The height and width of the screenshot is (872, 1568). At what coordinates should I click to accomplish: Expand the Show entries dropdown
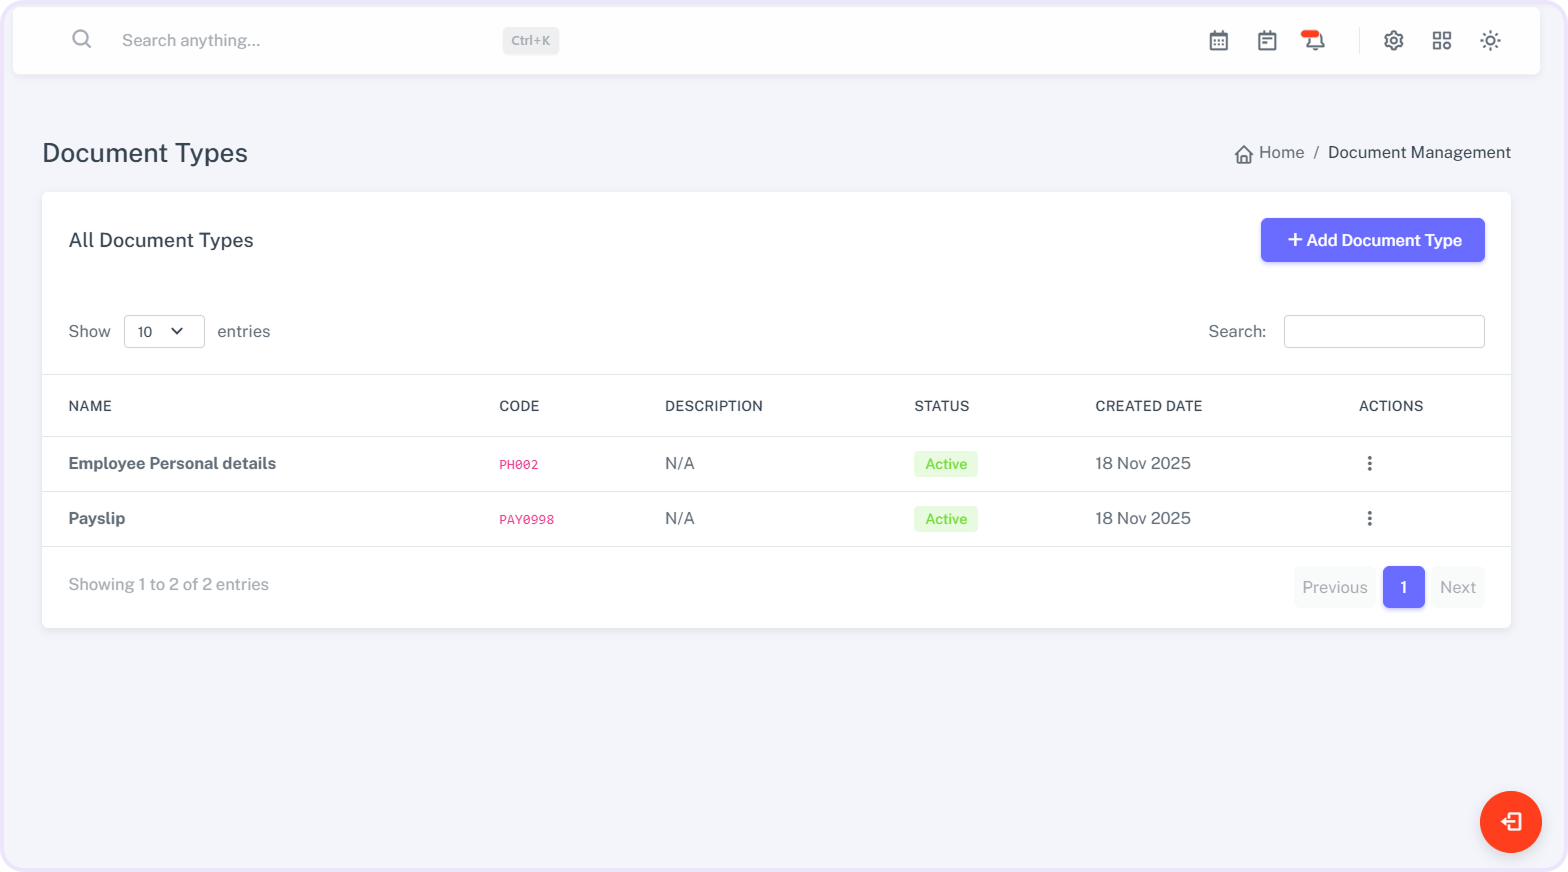tap(164, 332)
